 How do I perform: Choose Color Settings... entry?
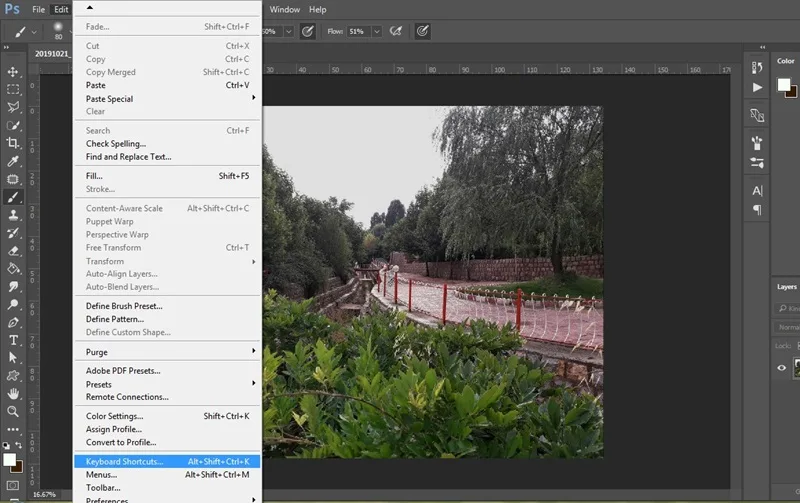pos(167,416)
